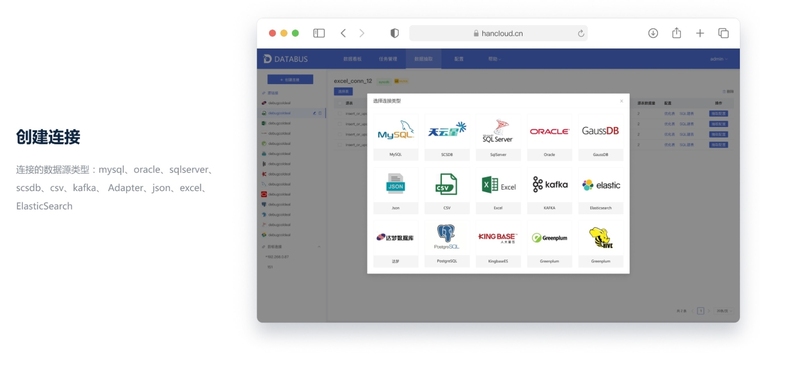Select the CSV file source icon
This screenshot has width=800, height=371.
pos(446,184)
